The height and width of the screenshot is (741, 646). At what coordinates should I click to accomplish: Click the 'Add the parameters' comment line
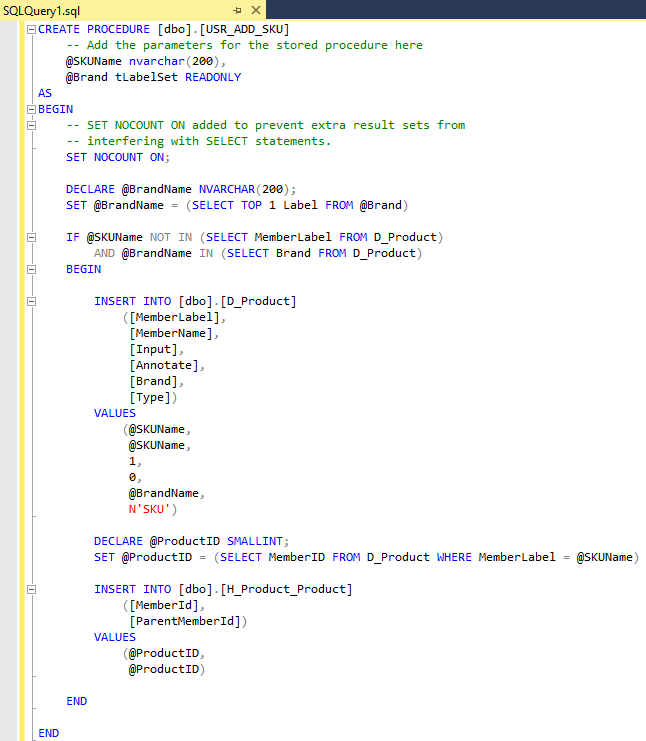(244, 45)
